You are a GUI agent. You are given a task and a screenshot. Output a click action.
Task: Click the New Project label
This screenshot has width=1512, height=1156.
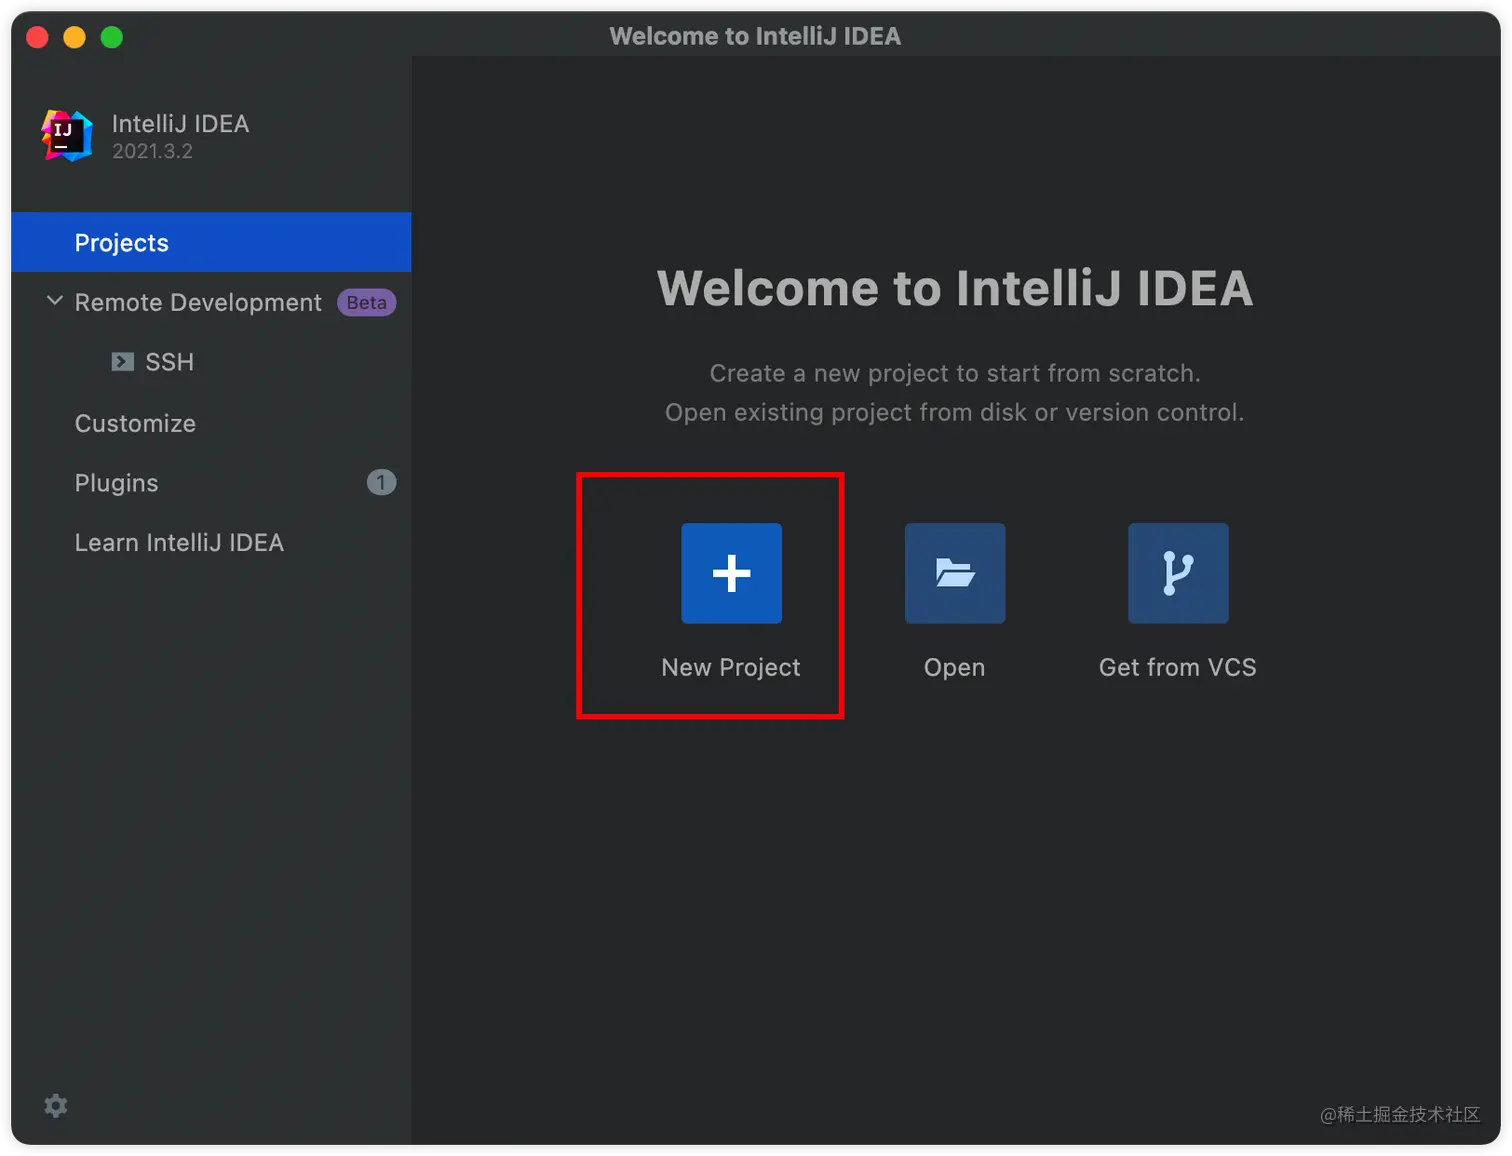coord(731,668)
